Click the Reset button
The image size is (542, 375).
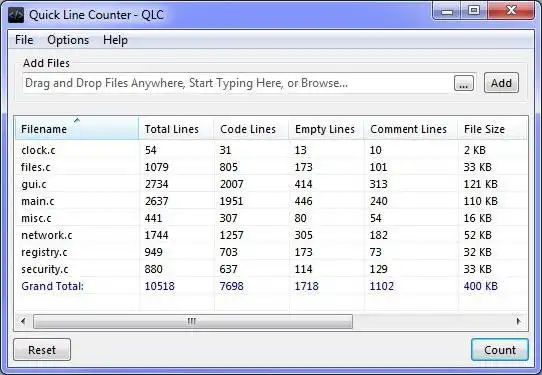42,350
